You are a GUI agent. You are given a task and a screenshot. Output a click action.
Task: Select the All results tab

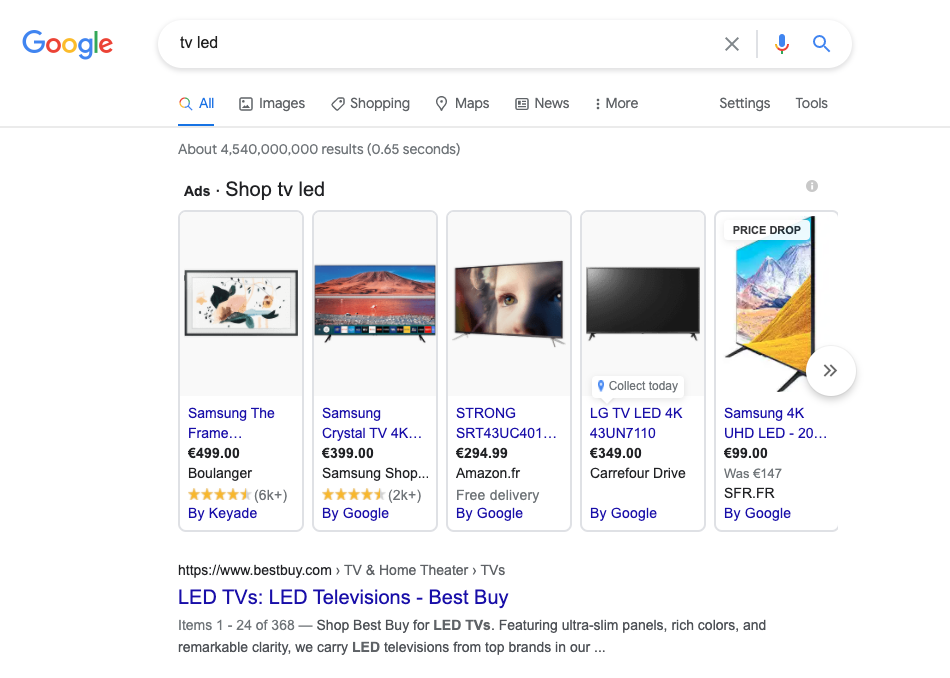(x=196, y=104)
